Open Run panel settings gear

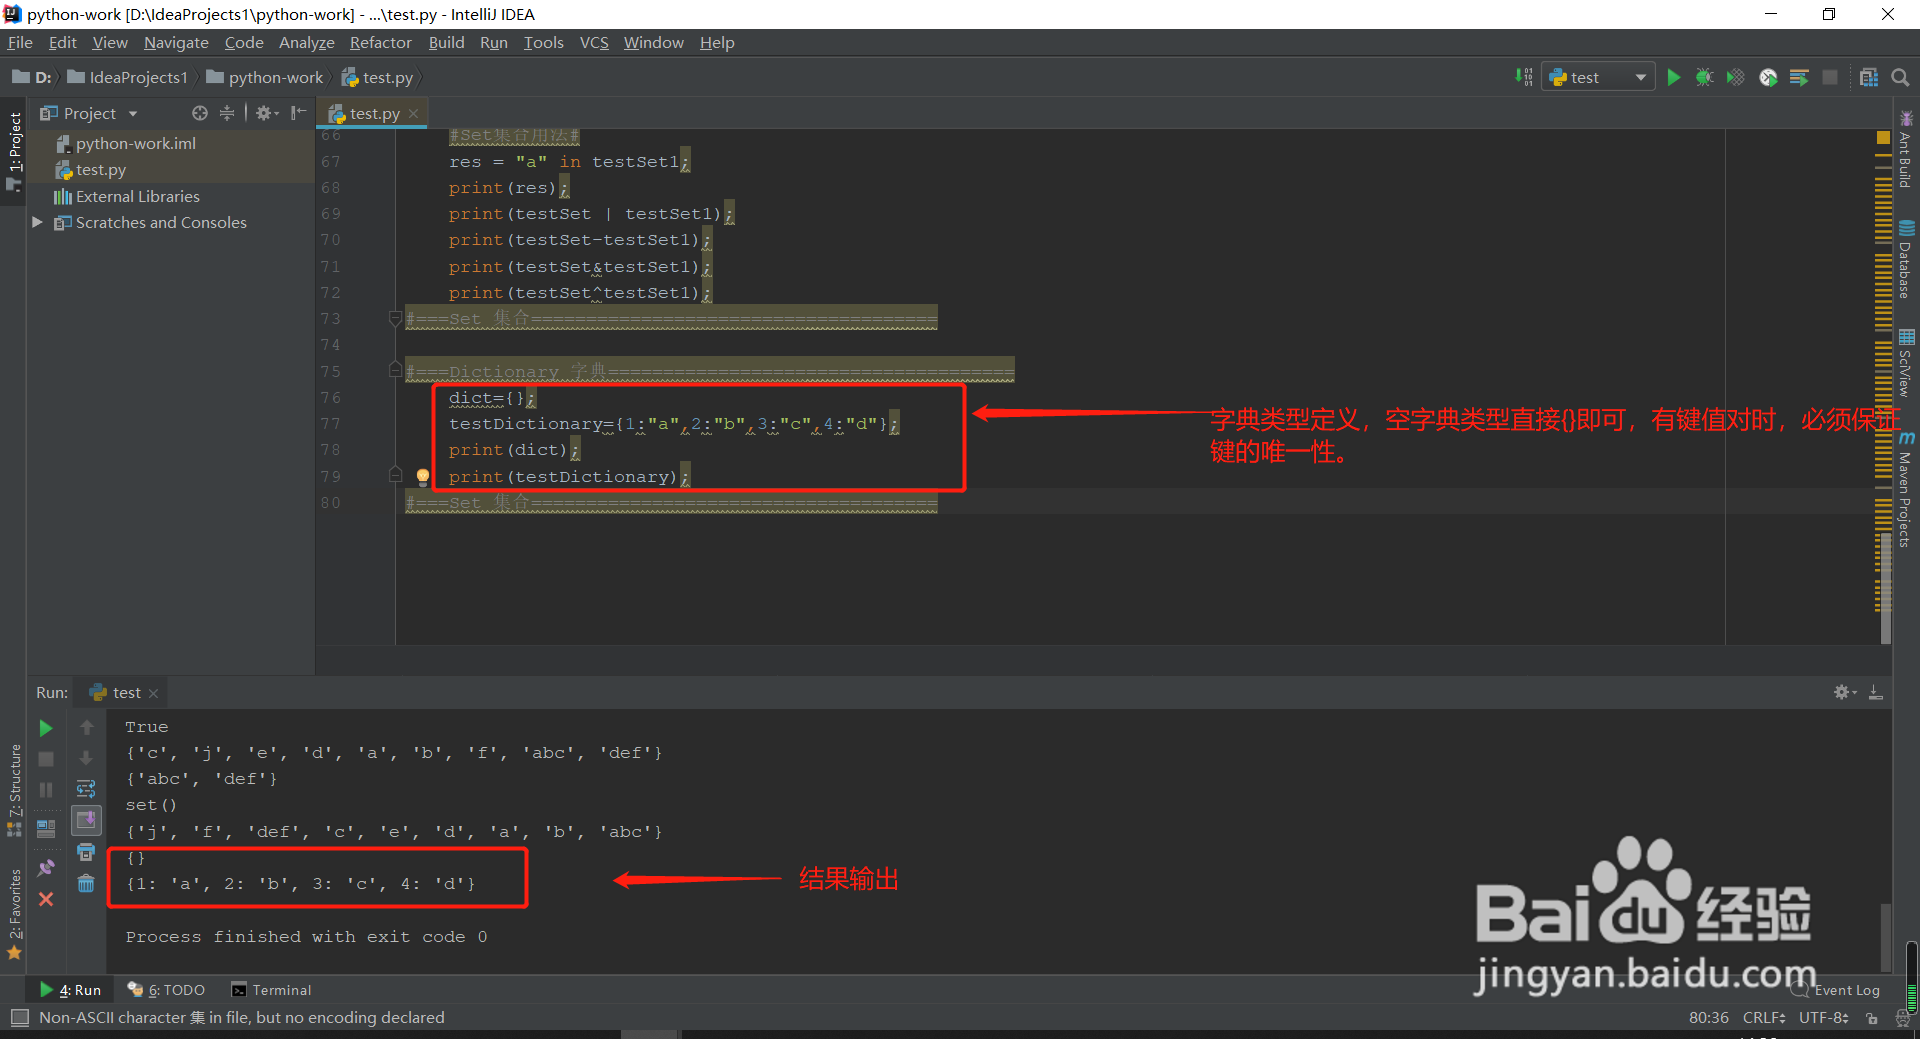tap(1844, 692)
